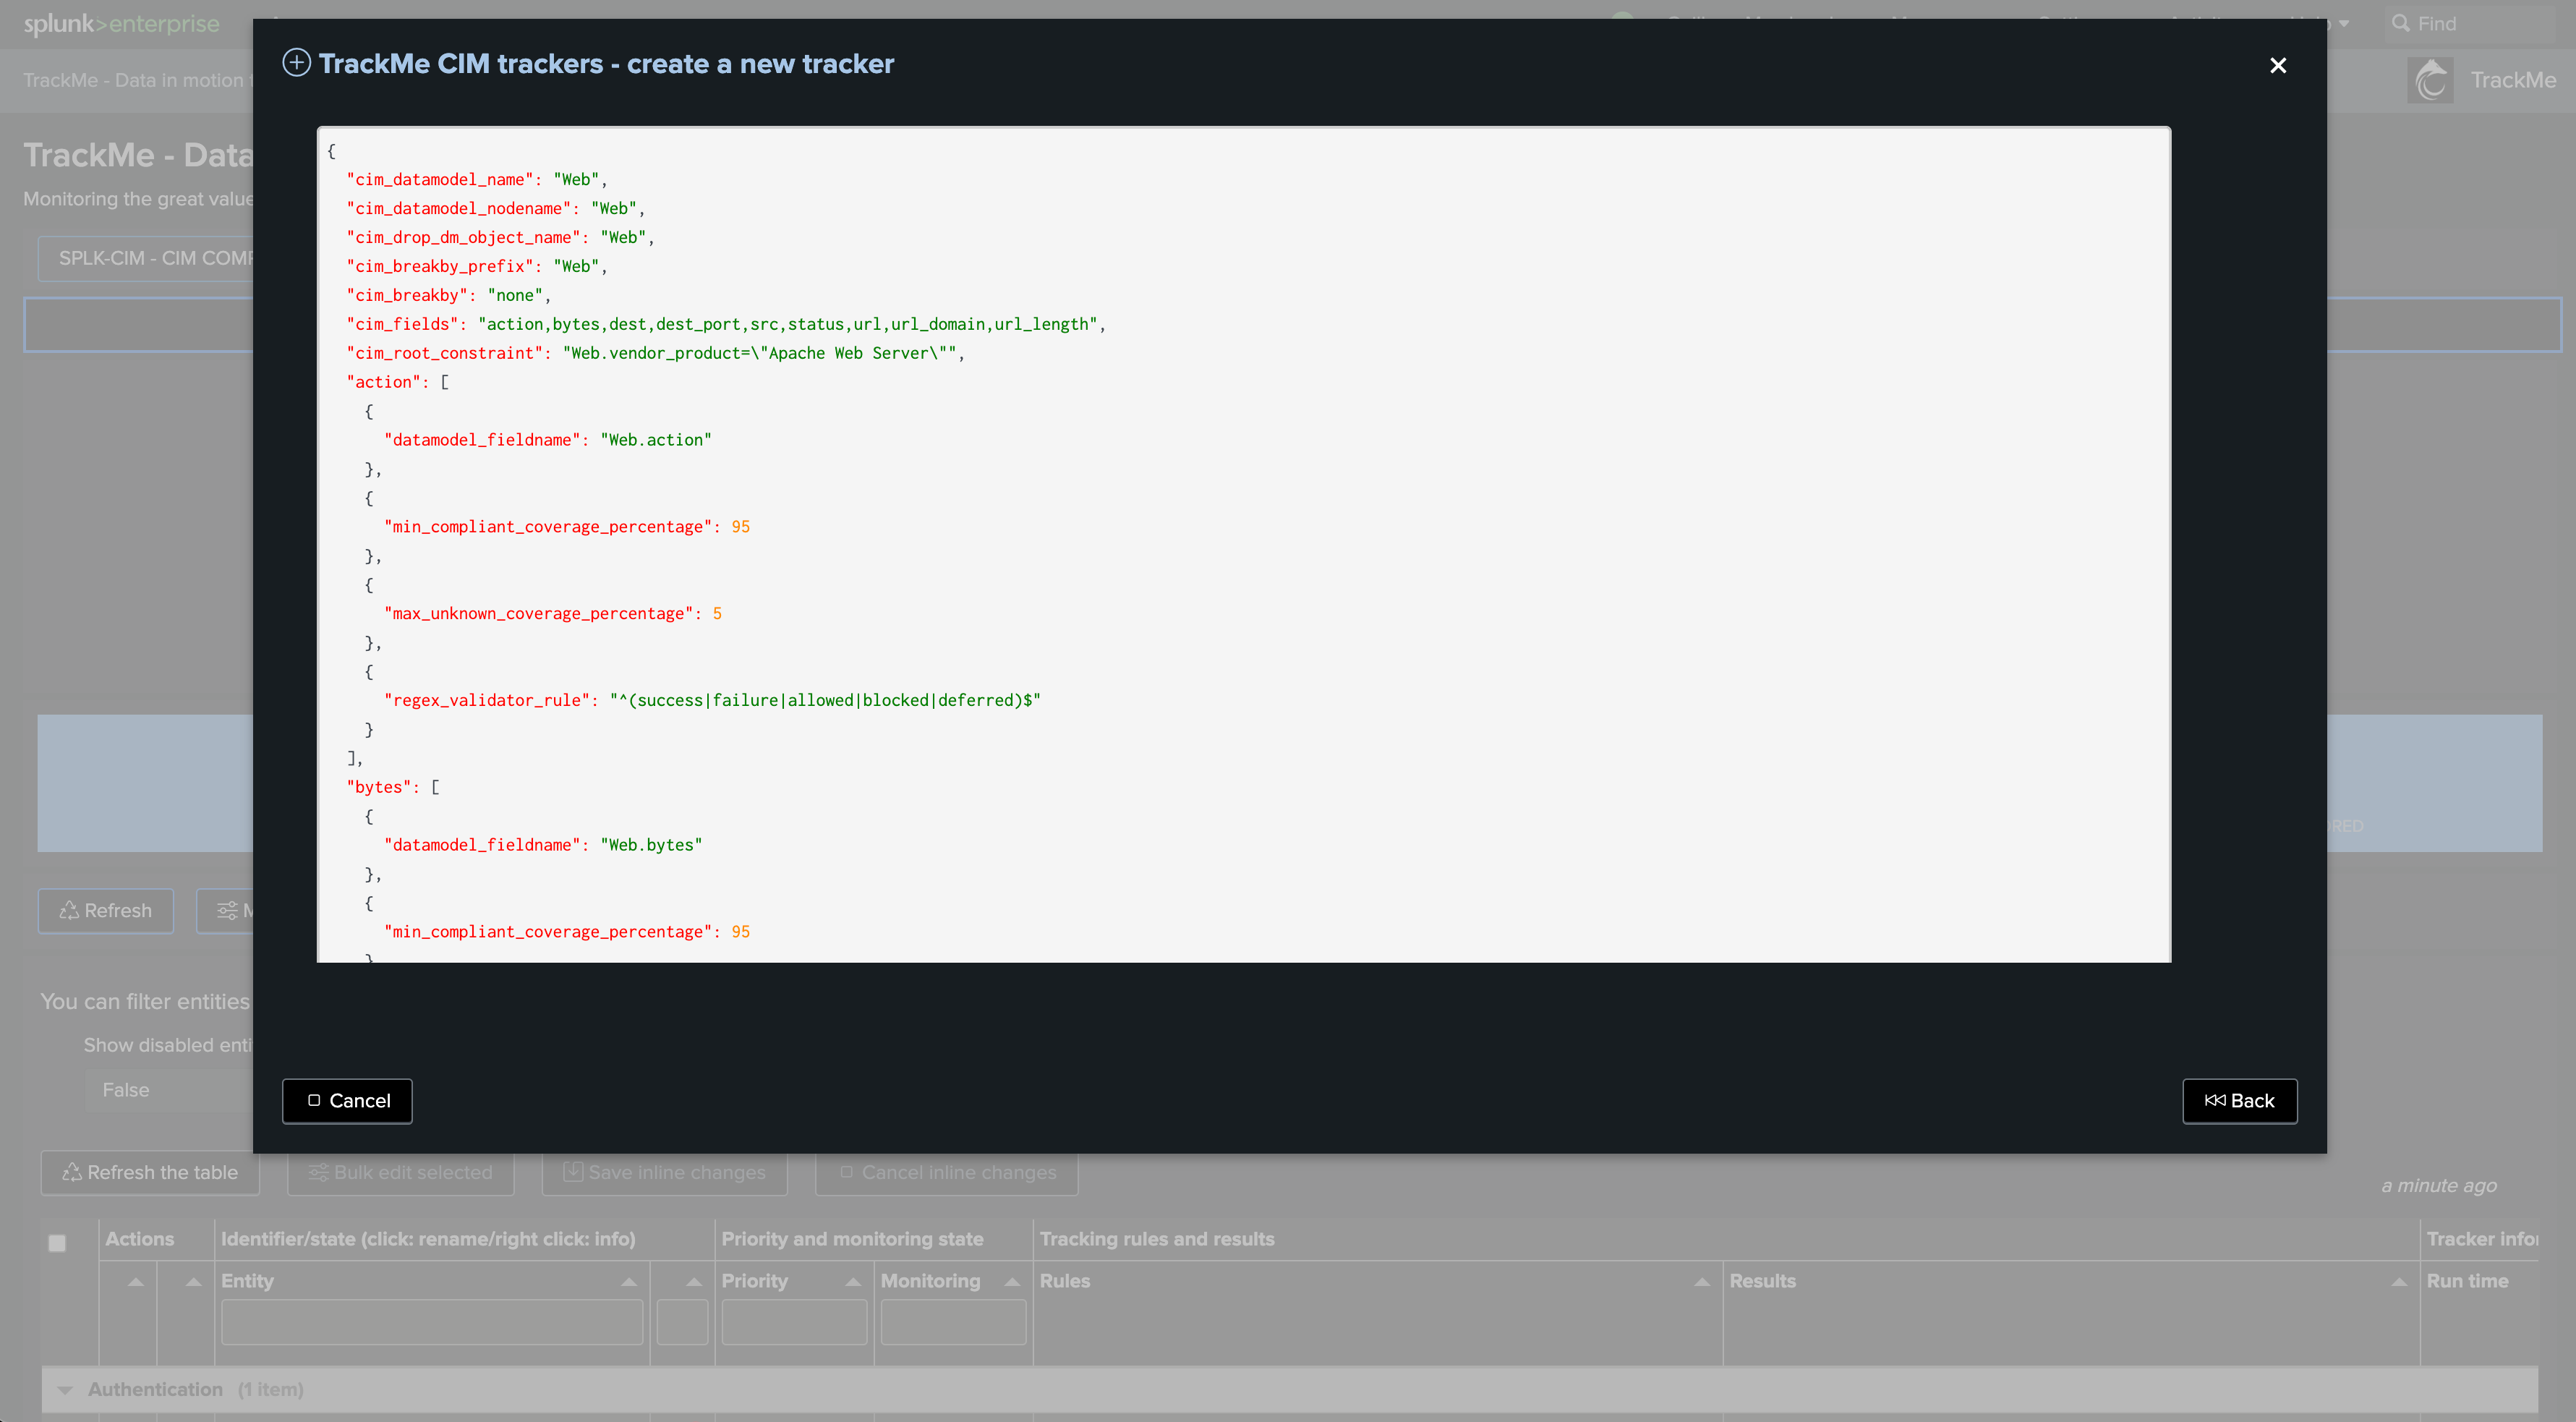Click the "action": [ line
Viewport: 2576px width, 1422px height.
pyautogui.click(x=397, y=382)
